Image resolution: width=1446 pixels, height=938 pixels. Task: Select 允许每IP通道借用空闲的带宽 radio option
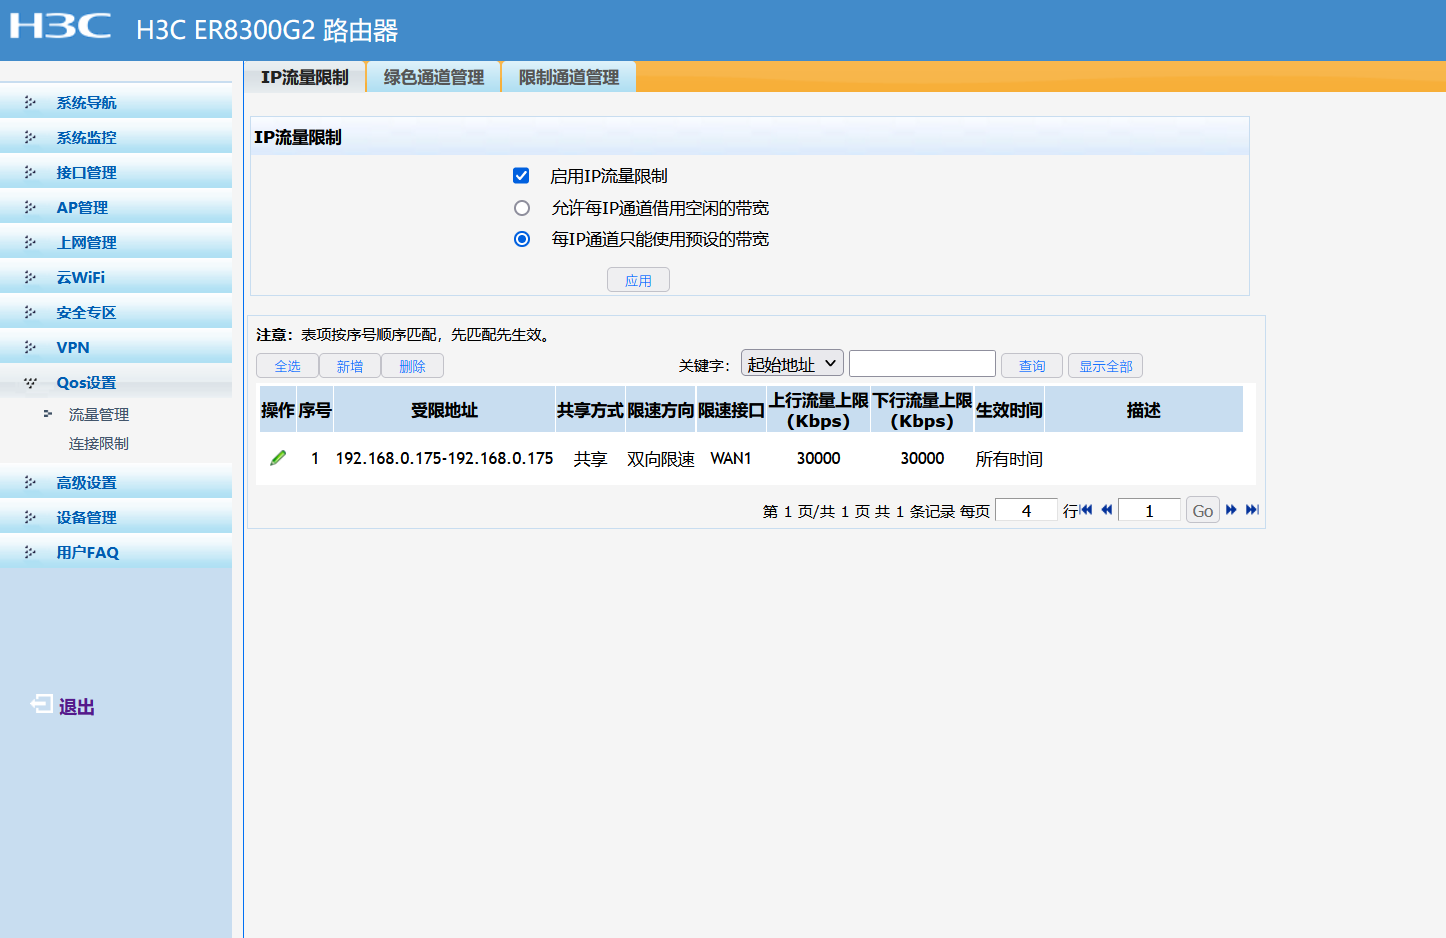[x=522, y=208]
